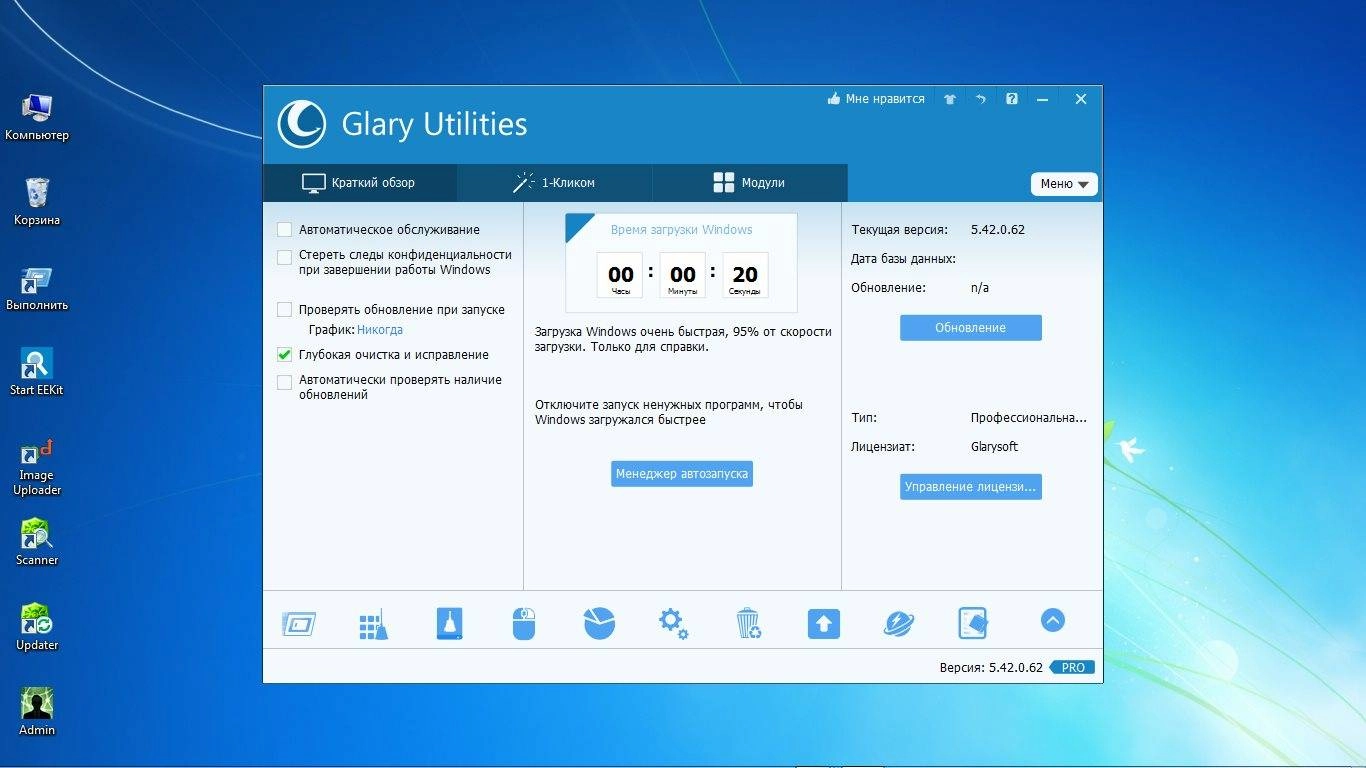Open the startup manager window icon

point(299,624)
